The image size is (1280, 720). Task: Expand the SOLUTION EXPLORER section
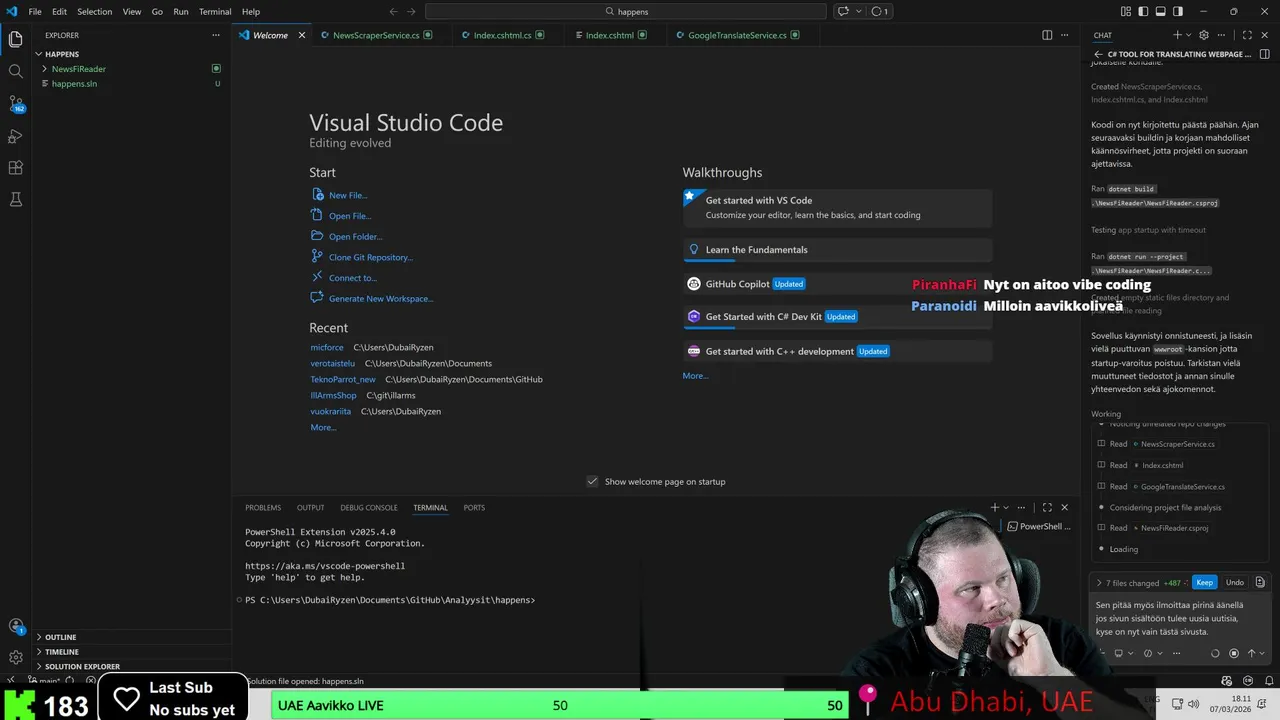pyautogui.click(x=81, y=666)
